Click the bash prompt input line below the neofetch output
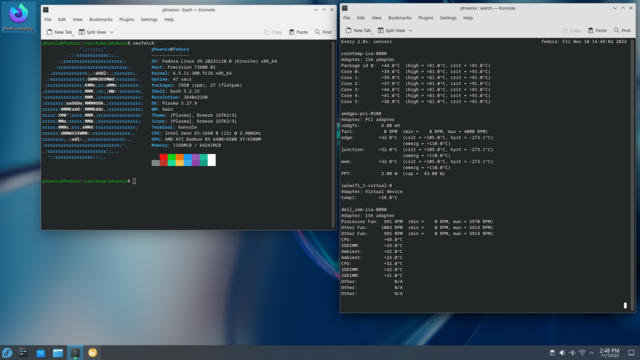640x360 pixels. tap(89, 181)
